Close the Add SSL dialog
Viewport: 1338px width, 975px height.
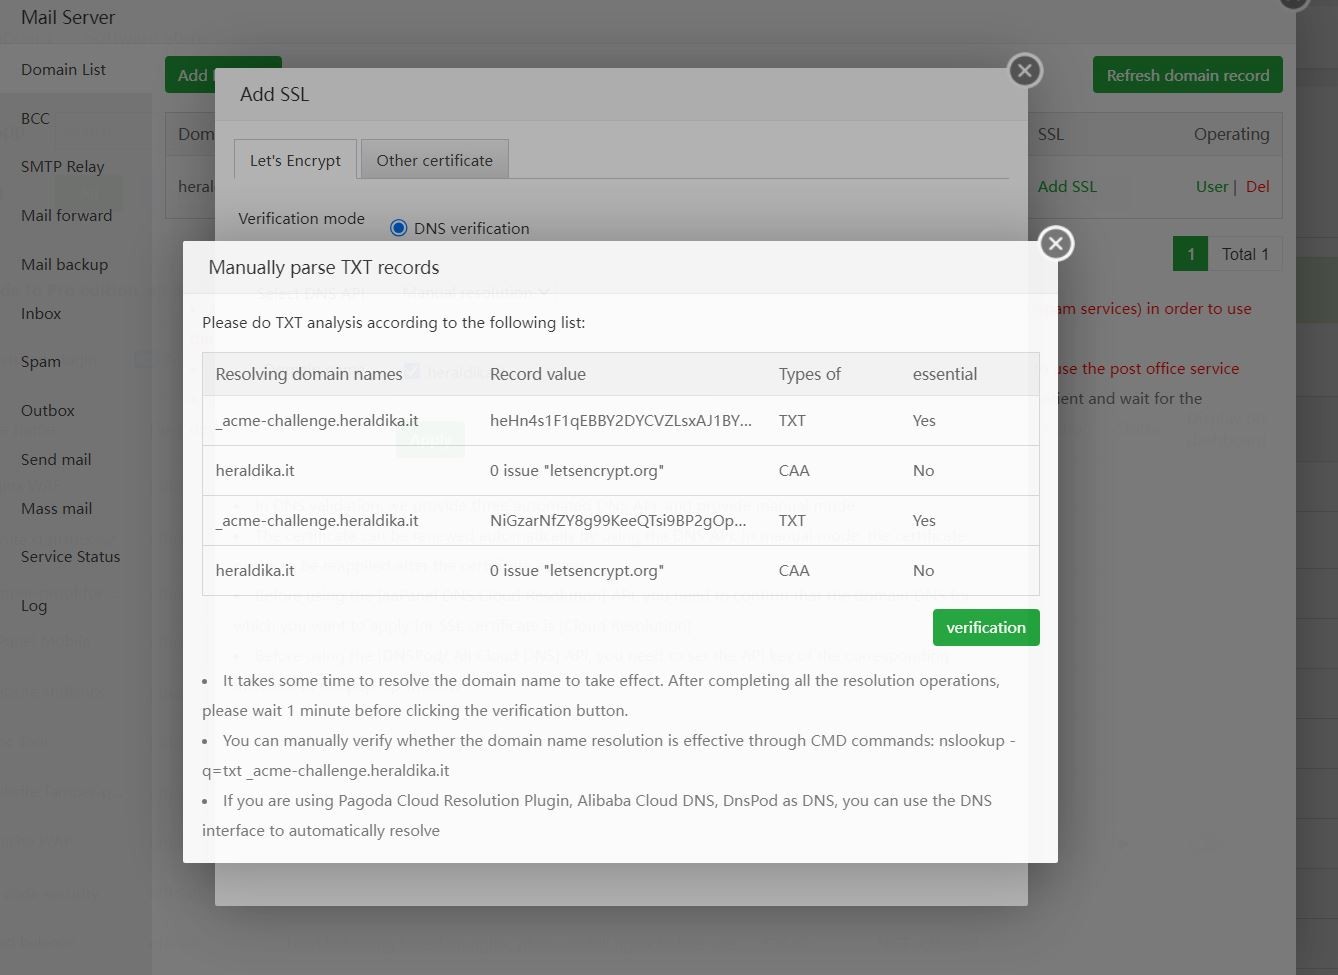[x=1024, y=71]
